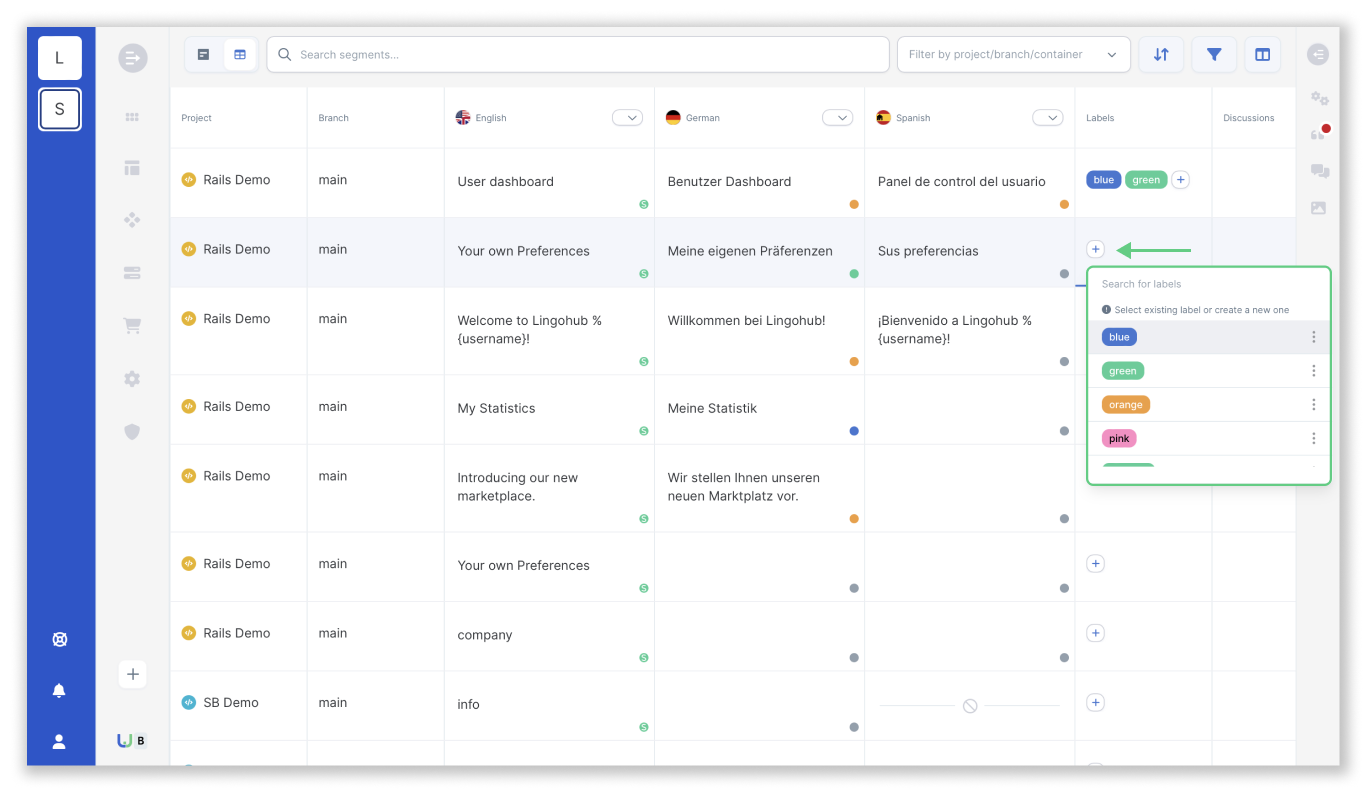Open the discussions chat icon
Image resolution: width=1367 pixels, height=792 pixels.
(1319, 171)
